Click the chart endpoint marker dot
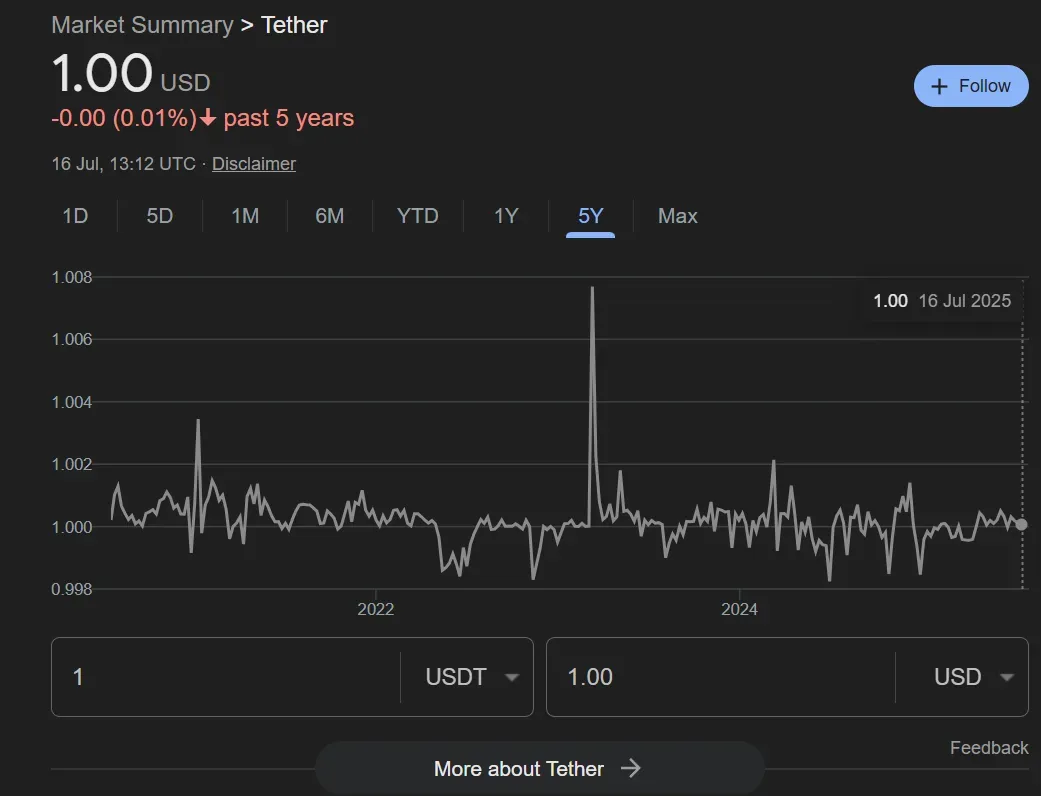 pyautogui.click(x=1020, y=524)
